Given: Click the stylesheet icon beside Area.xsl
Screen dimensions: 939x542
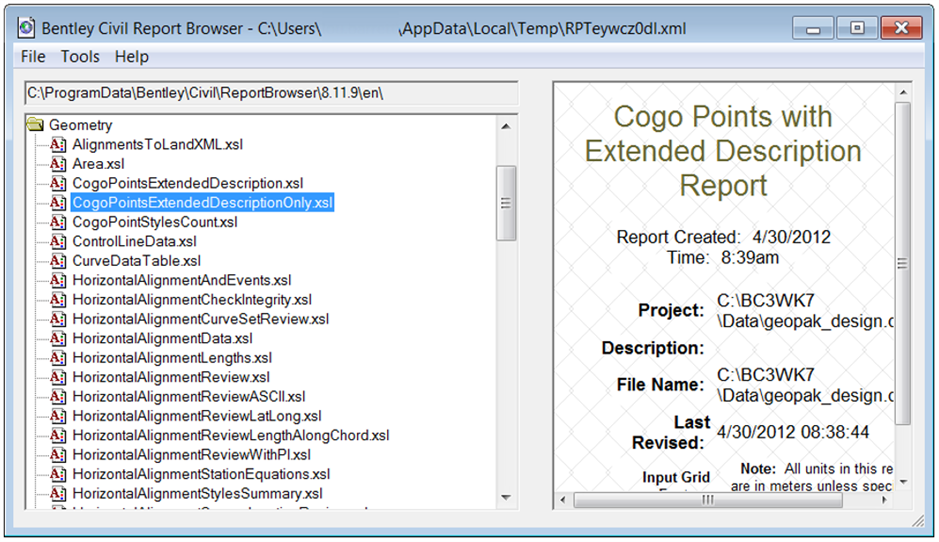Looking at the screenshot, I should 58,163.
